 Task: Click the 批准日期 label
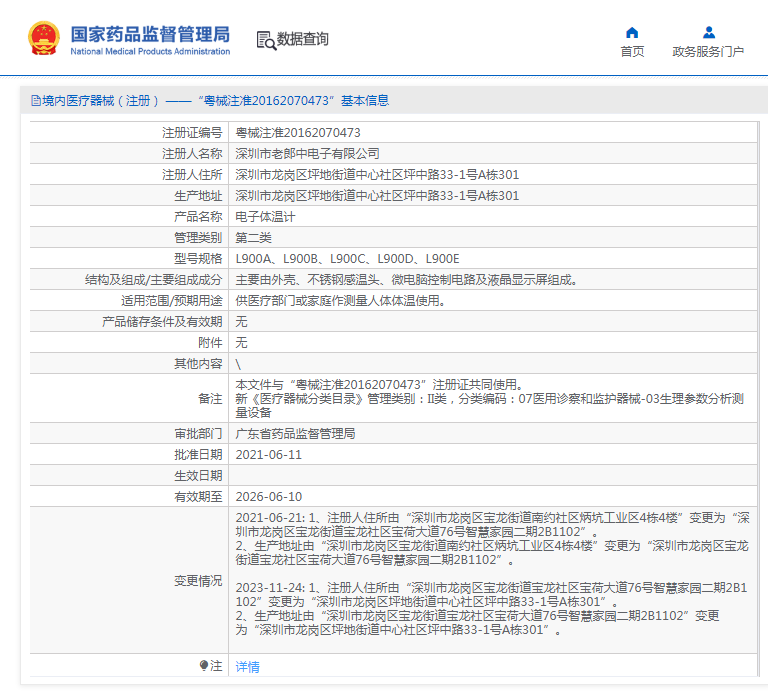(x=198, y=455)
